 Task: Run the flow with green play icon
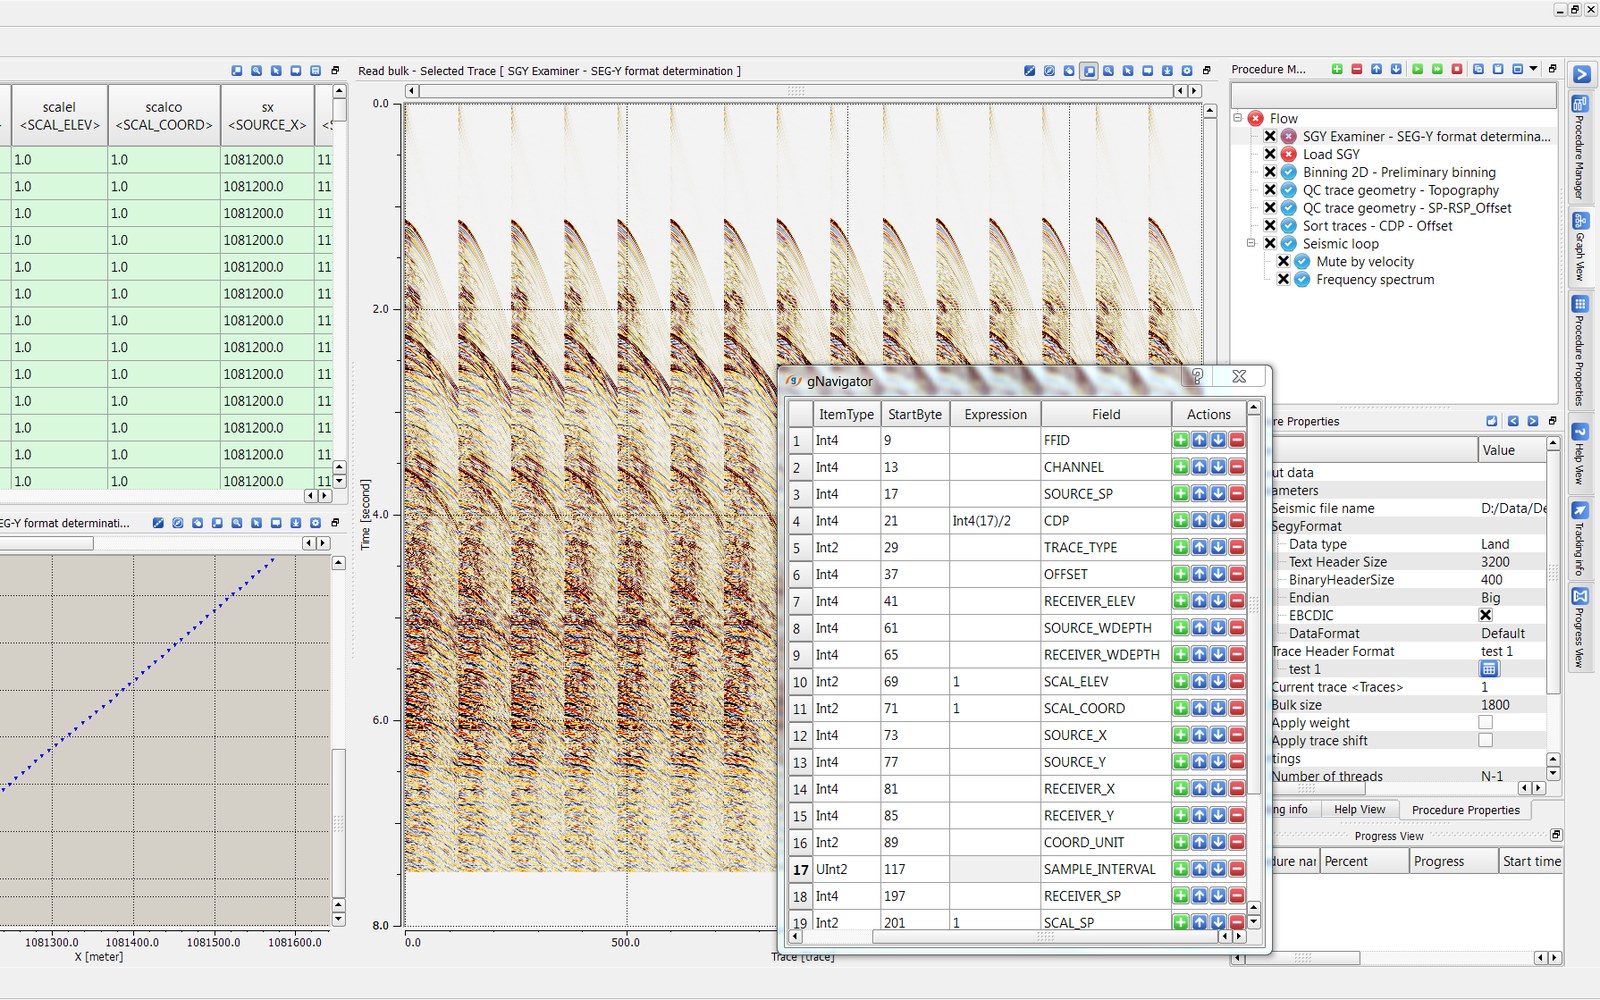(x=1417, y=69)
